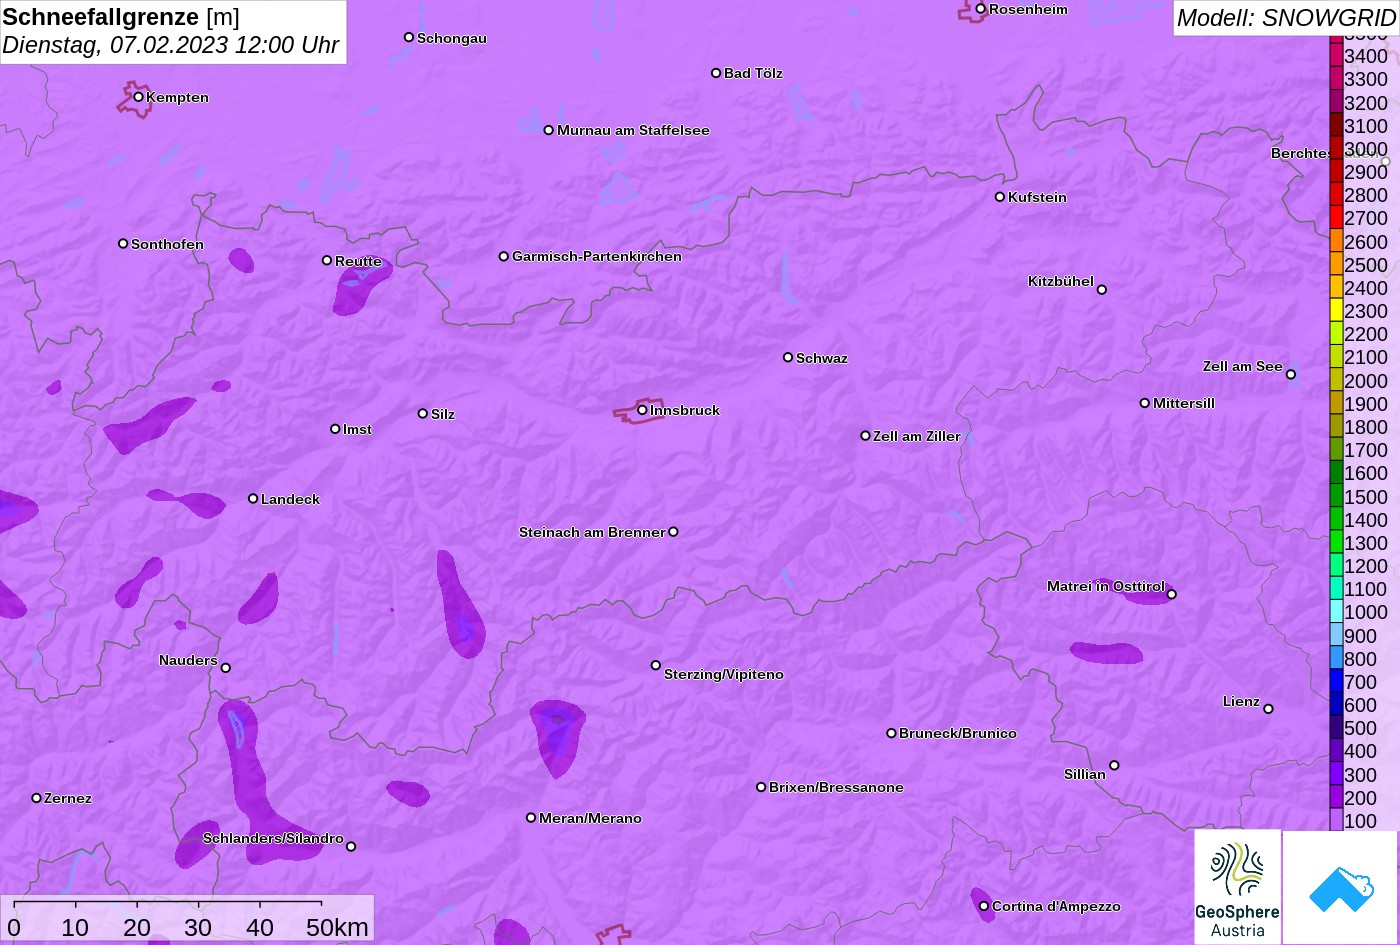This screenshot has width=1400, height=945.
Task: Click the Schwaz label
Action: [822, 358]
